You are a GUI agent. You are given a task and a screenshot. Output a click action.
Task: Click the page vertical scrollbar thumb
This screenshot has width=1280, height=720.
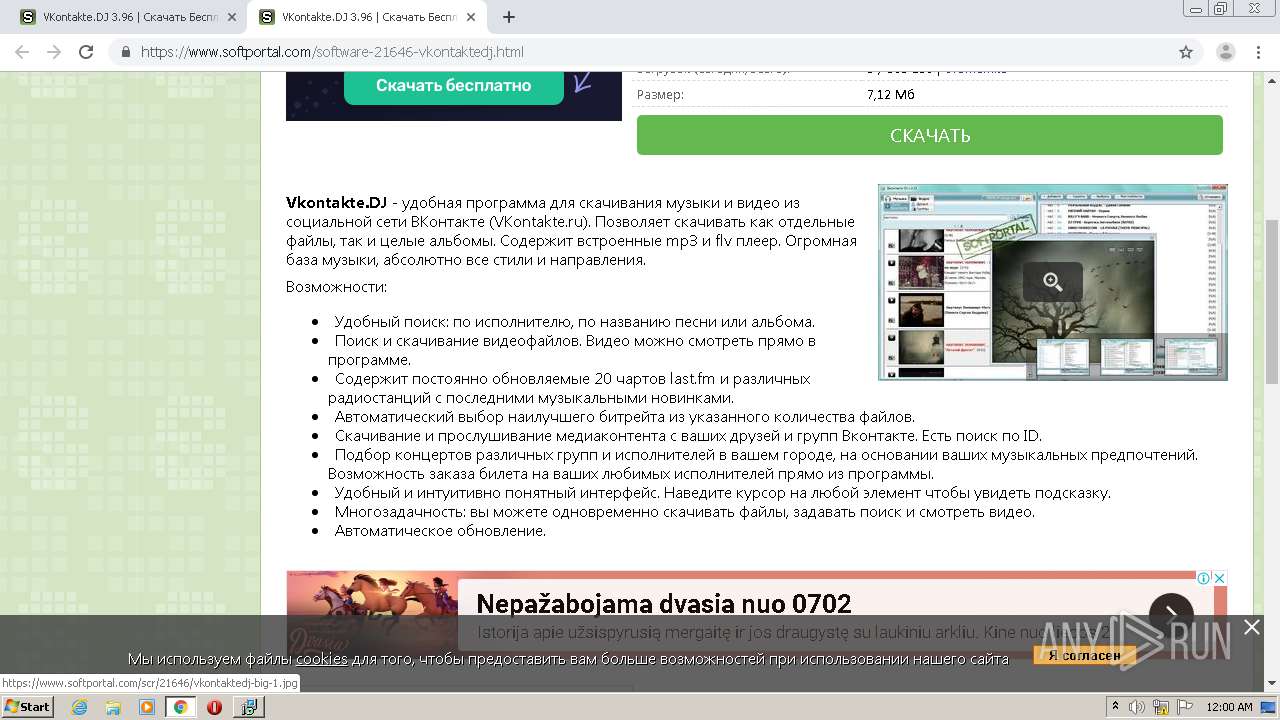coord(1272,301)
